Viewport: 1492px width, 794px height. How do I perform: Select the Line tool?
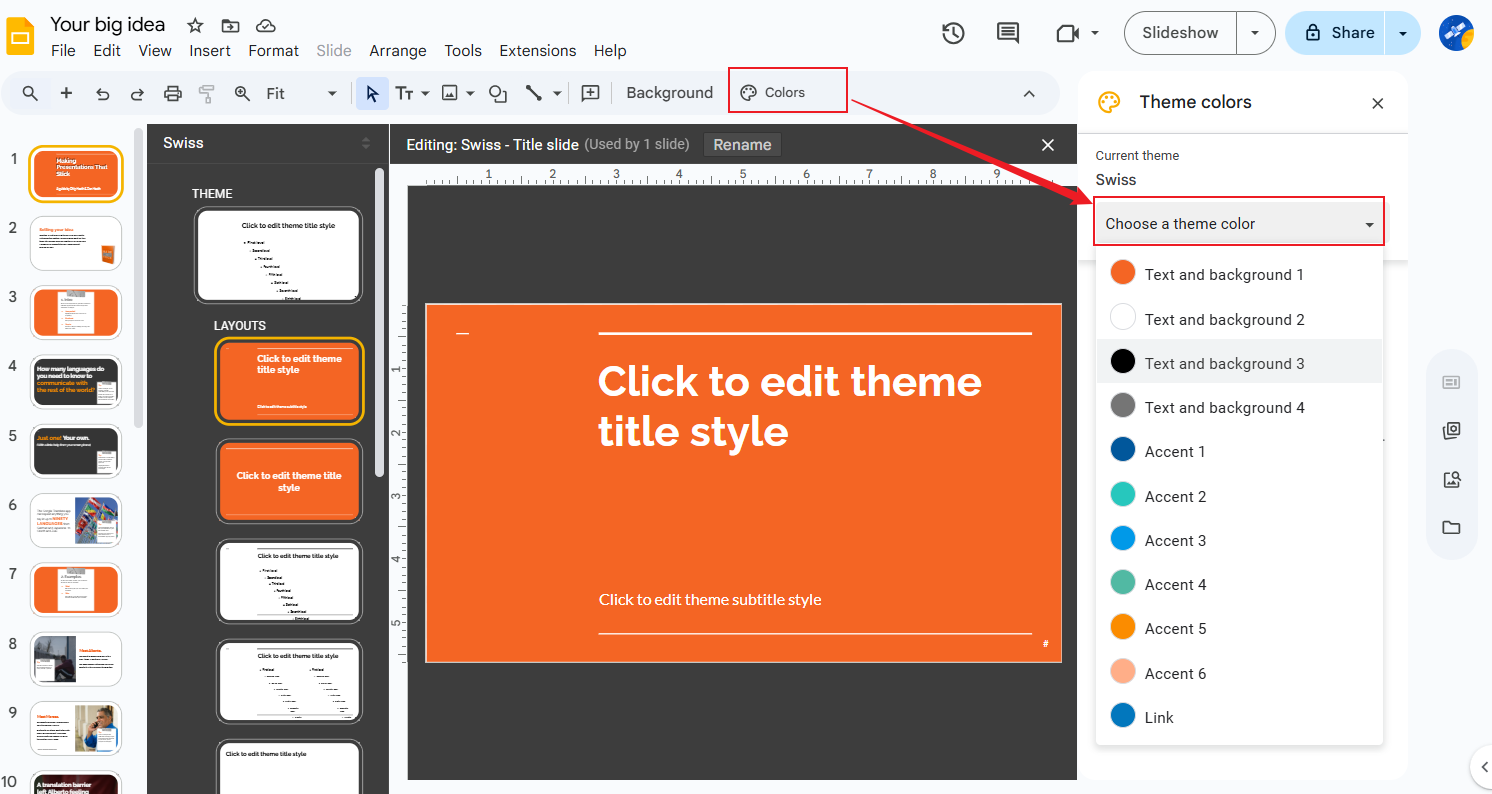pyautogui.click(x=533, y=92)
